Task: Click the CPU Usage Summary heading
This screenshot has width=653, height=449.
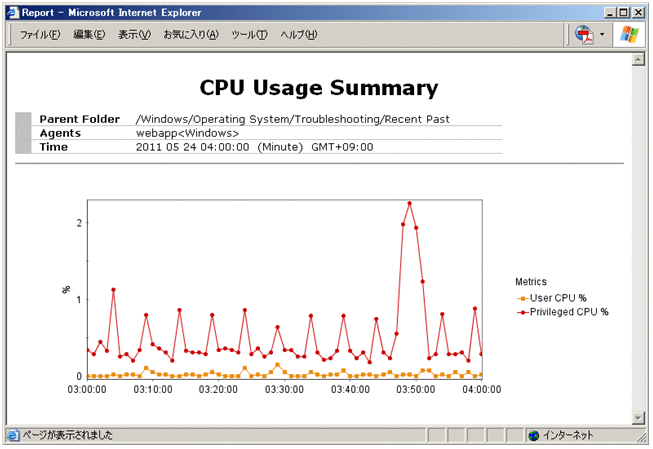Action: tap(319, 88)
